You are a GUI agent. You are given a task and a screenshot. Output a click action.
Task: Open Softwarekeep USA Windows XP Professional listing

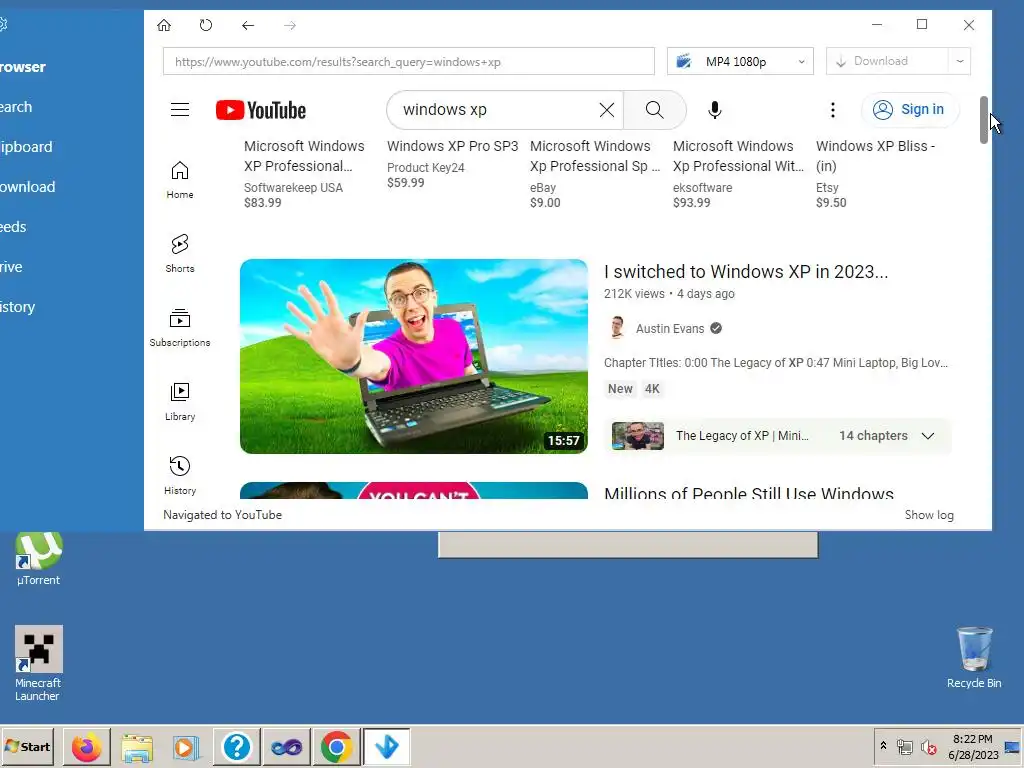[x=304, y=174]
